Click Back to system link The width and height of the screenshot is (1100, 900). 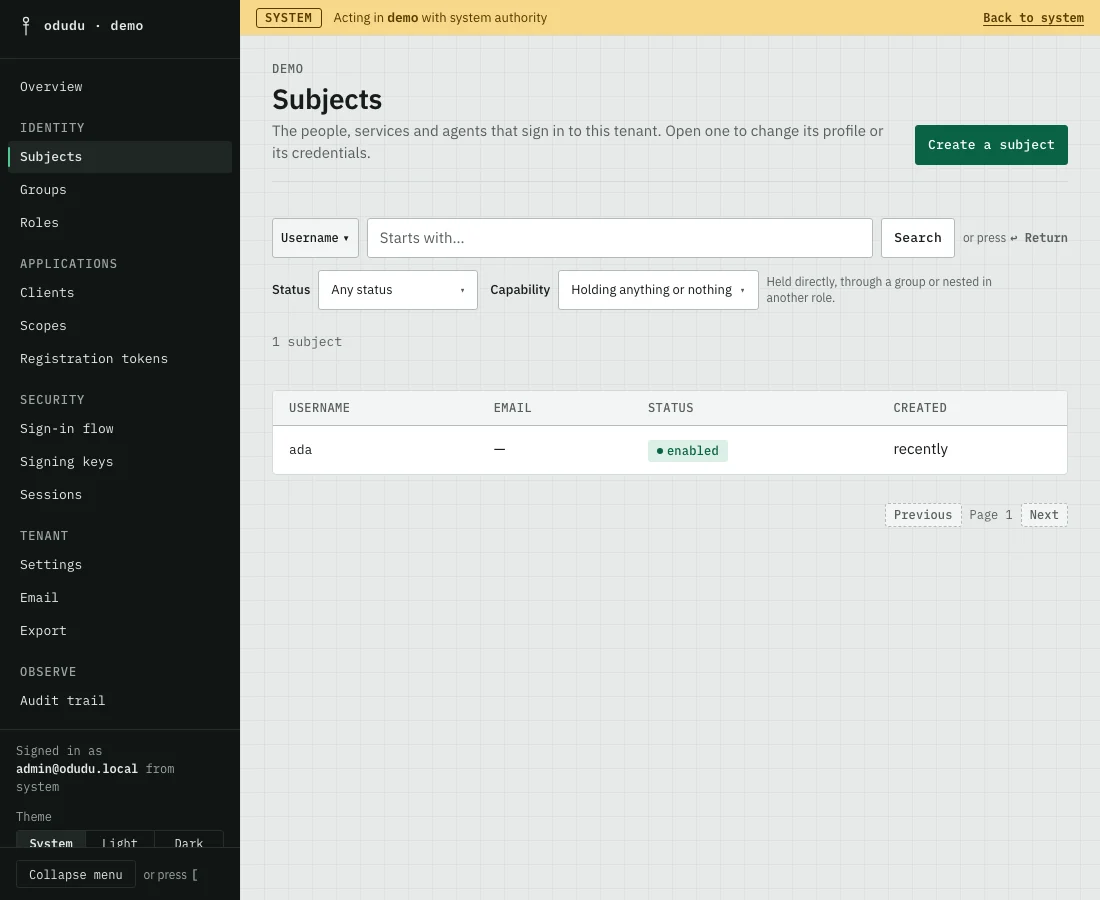coord(1033,18)
